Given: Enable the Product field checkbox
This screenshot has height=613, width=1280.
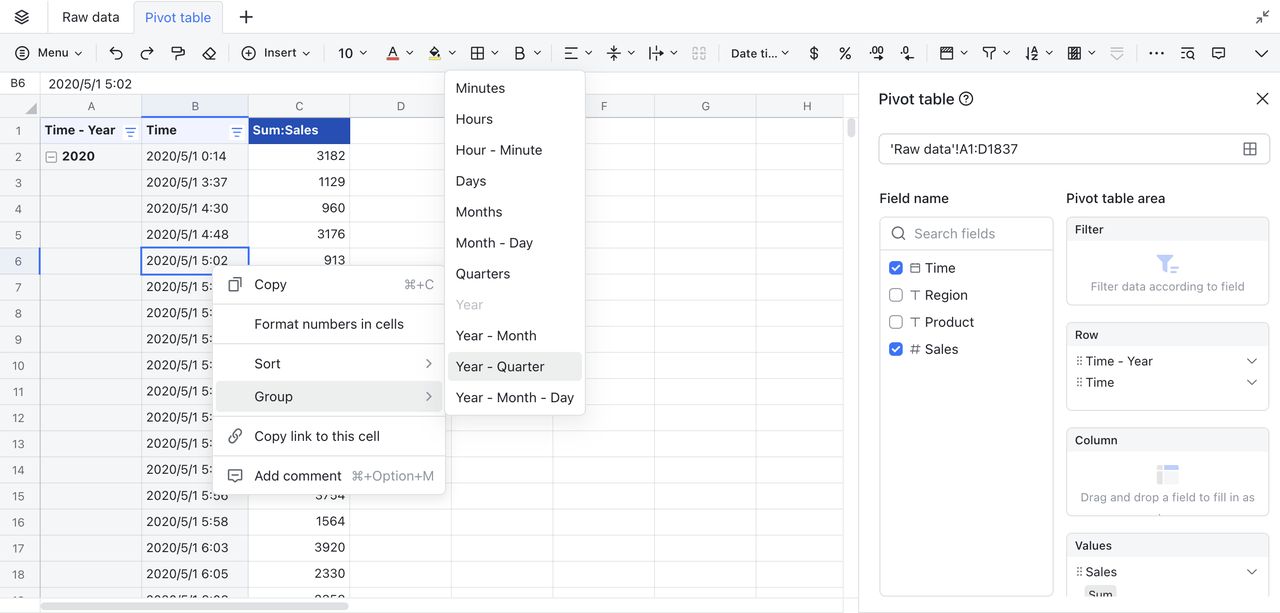Looking at the screenshot, I should pos(896,322).
